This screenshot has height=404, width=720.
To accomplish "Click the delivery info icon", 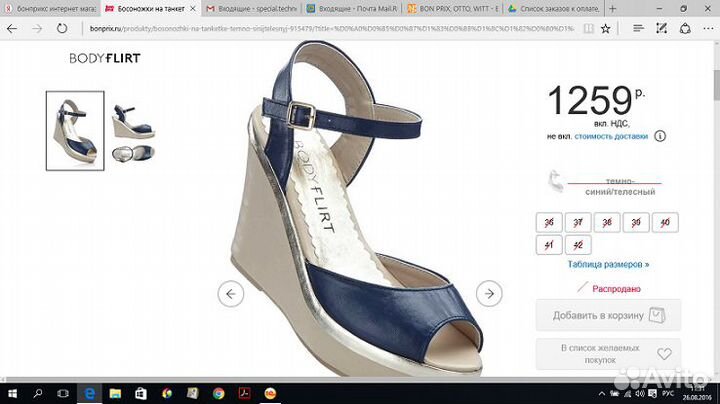I will pyautogui.click(x=660, y=136).
